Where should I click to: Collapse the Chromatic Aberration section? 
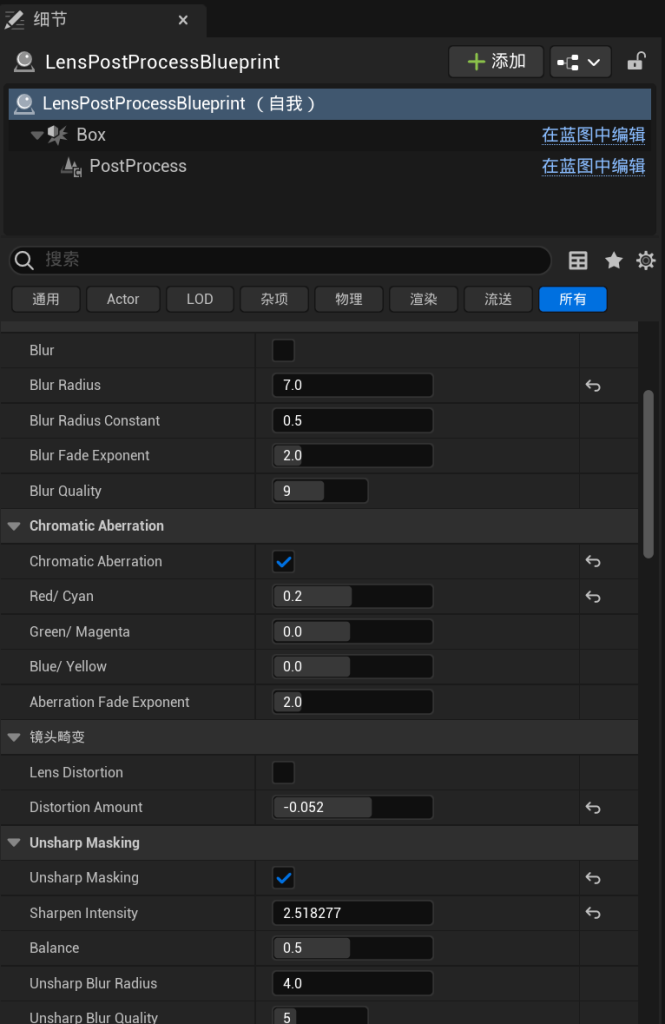tap(15, 526)
